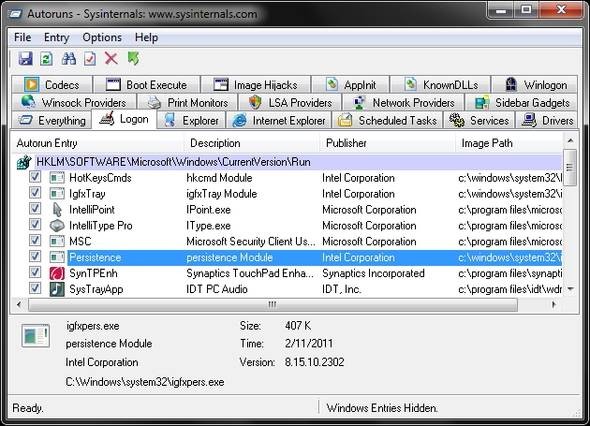Click the Find binoculars icon
Screen dimensions: 590x426
tap(68, 59)
